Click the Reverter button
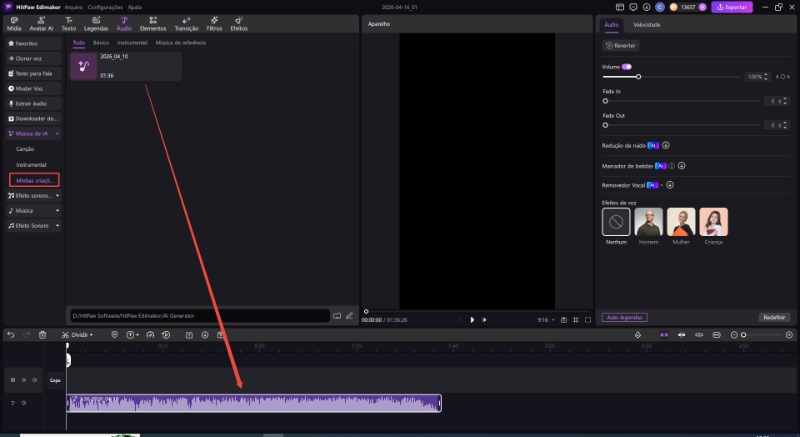This screenshot has width=800, height=437. click(x=620, y=45)
